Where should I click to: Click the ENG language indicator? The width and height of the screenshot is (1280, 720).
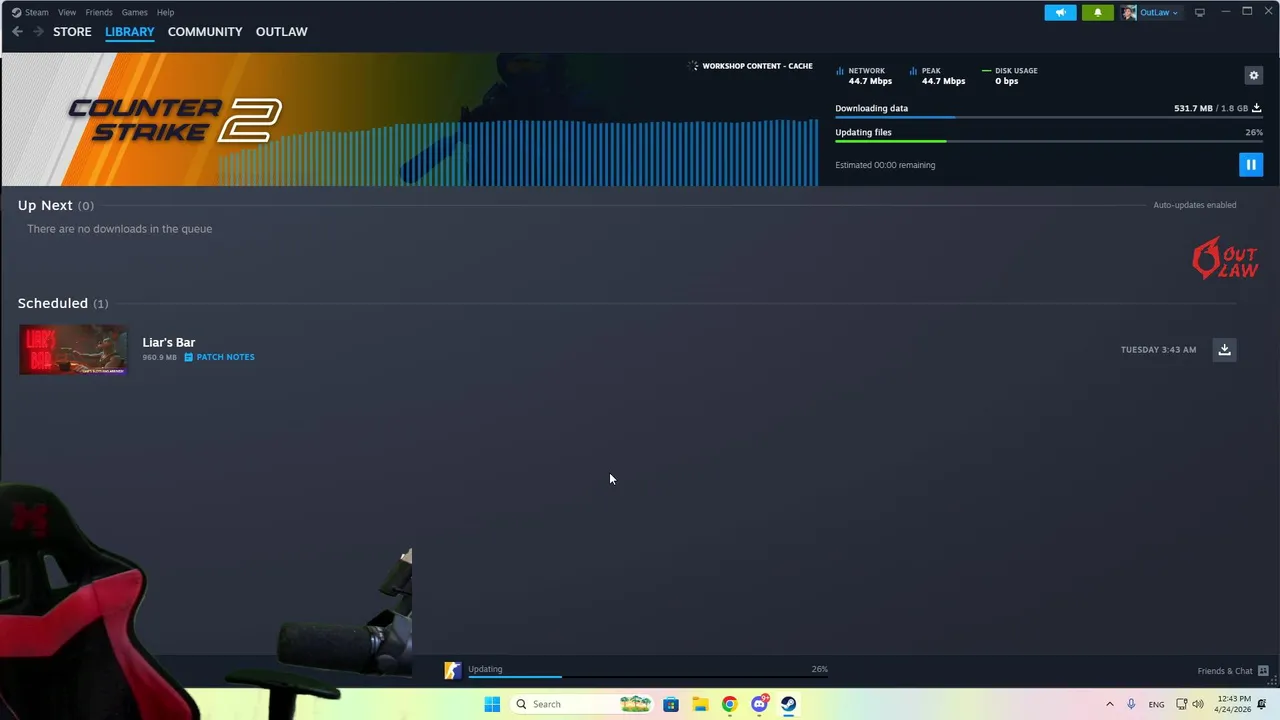pyautogui.click(x=1156, y=704)
